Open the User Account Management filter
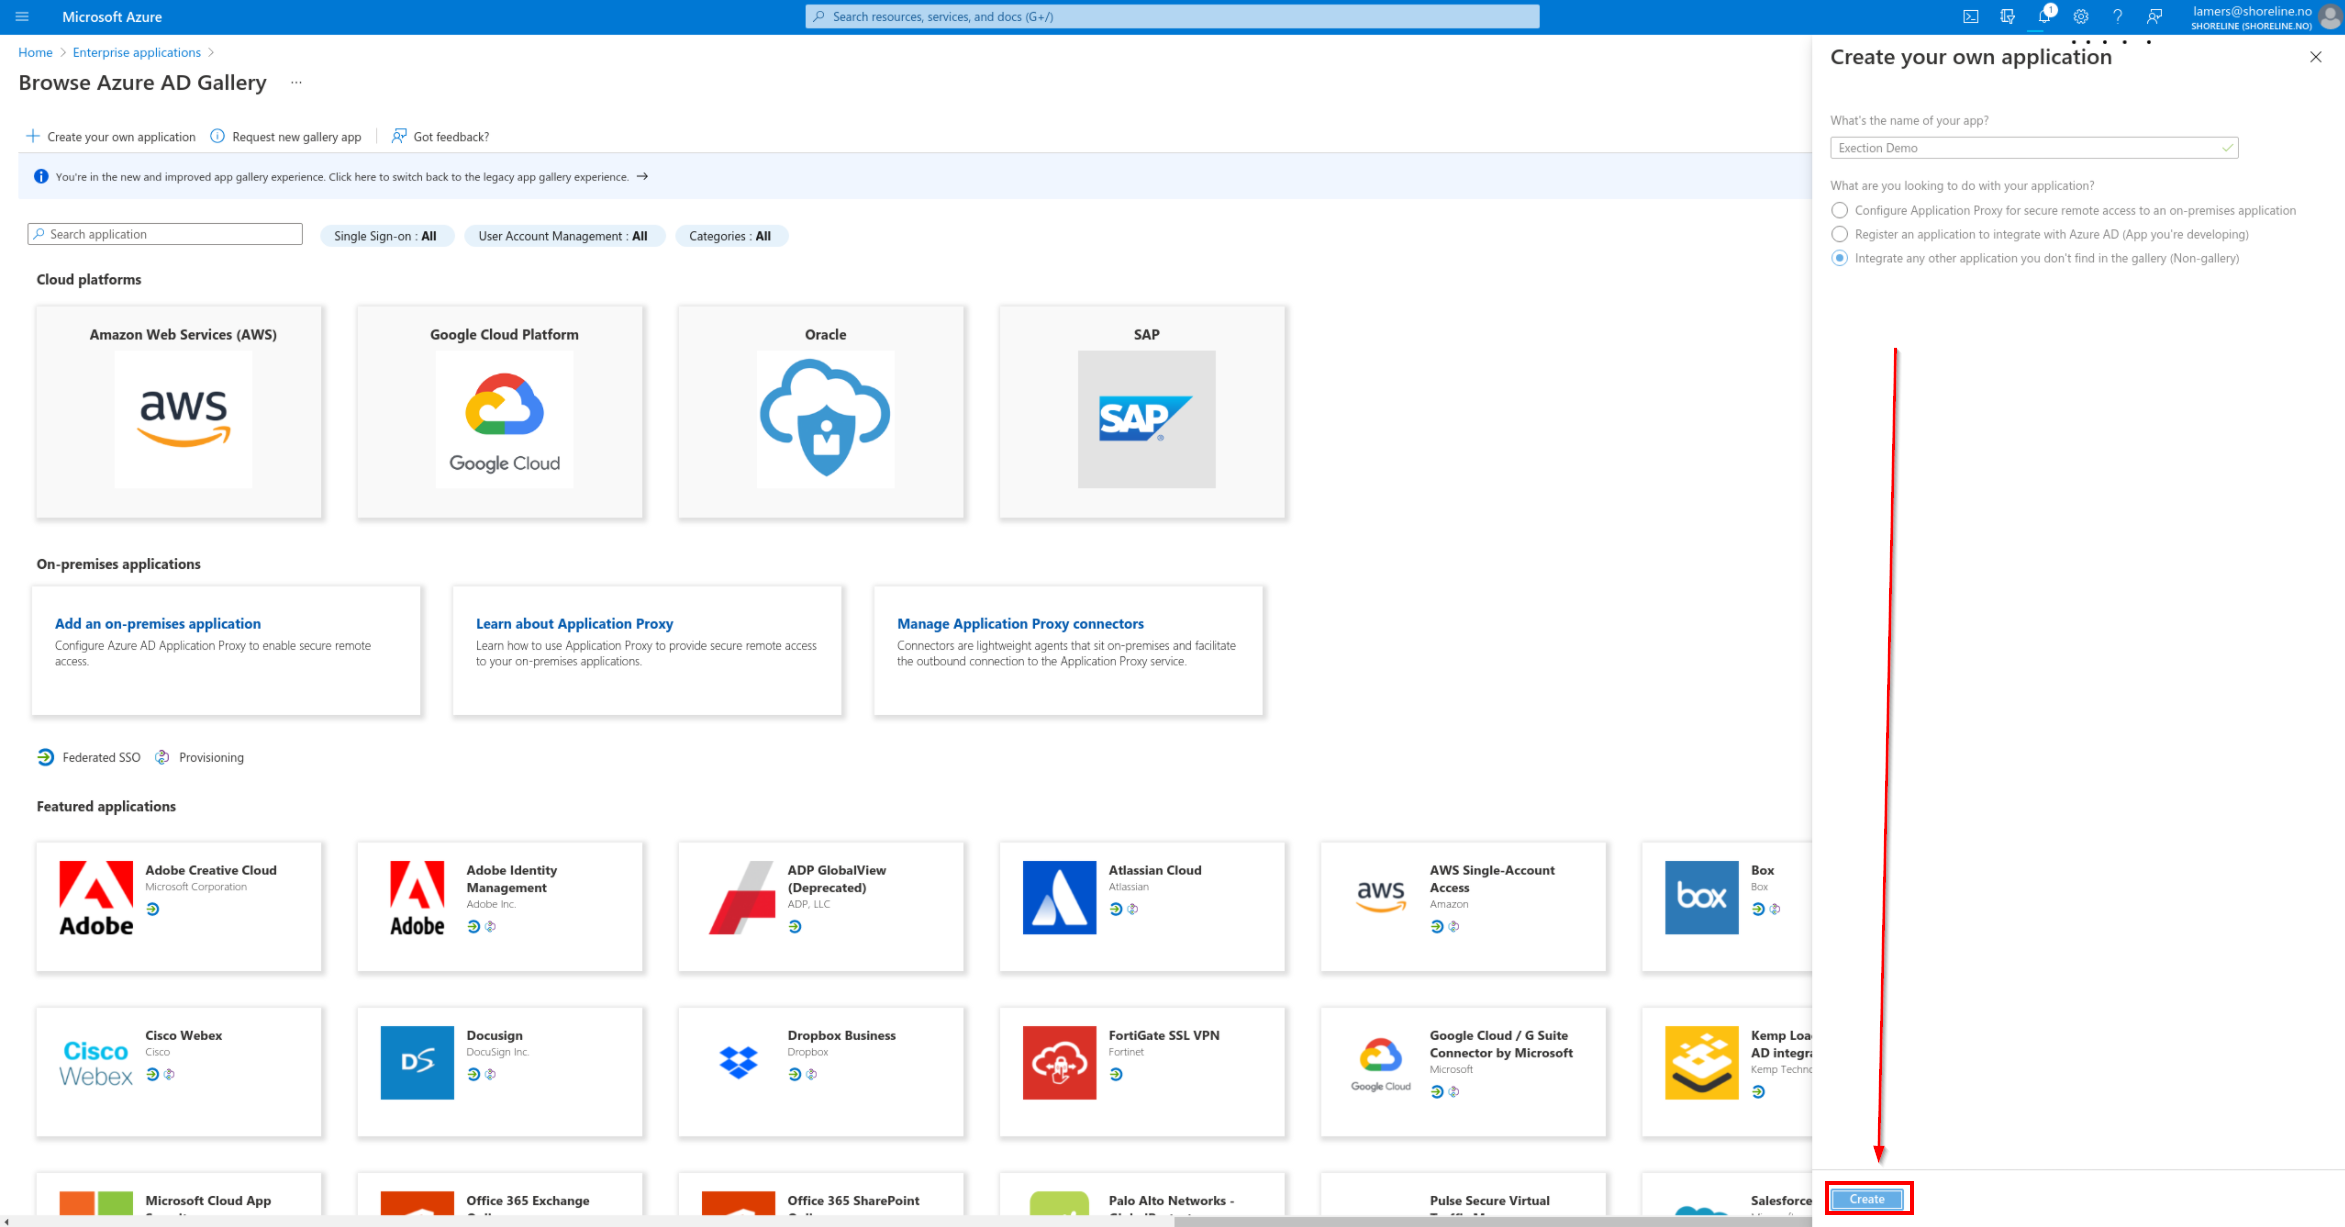 pos(563,236)
